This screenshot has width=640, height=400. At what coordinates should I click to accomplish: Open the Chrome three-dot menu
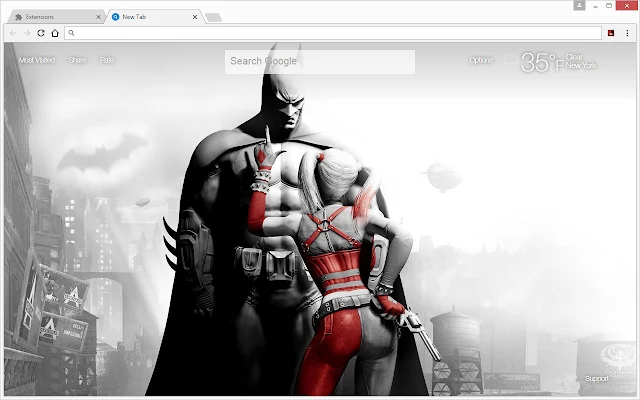[627, 33]
